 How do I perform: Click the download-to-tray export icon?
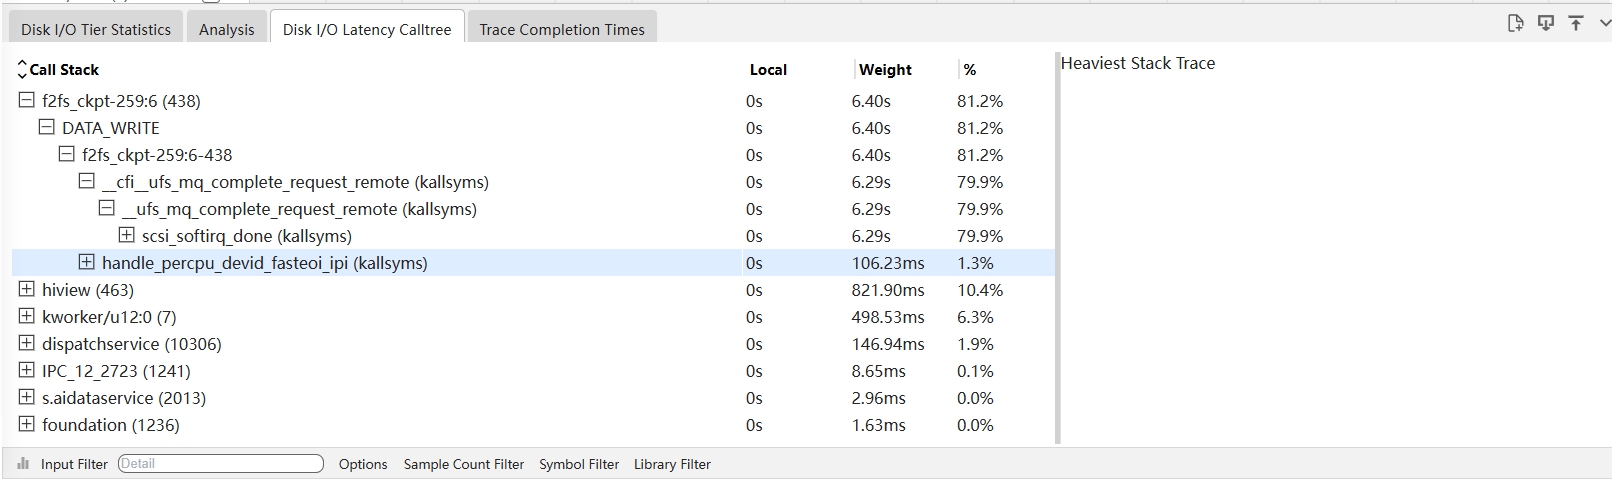click(1546, 23)
